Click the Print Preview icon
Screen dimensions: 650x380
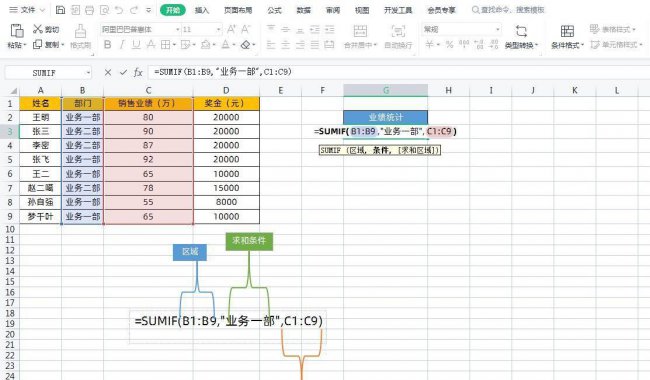point(104,10)
